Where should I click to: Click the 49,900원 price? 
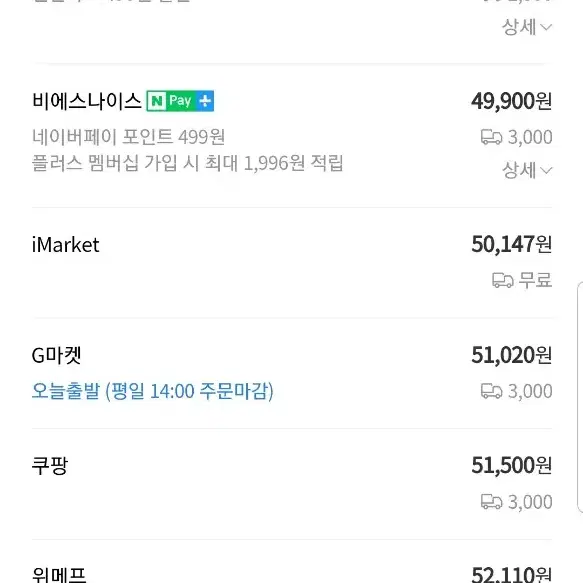(x=512, y=101)
